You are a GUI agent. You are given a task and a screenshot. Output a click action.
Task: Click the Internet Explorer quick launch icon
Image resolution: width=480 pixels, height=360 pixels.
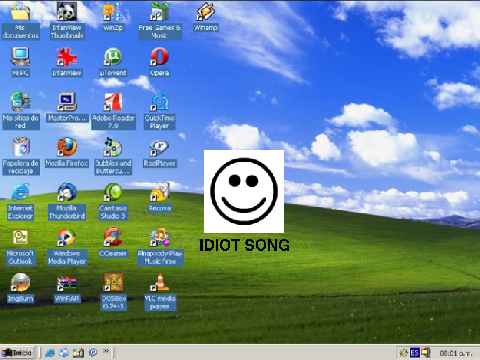50,353
